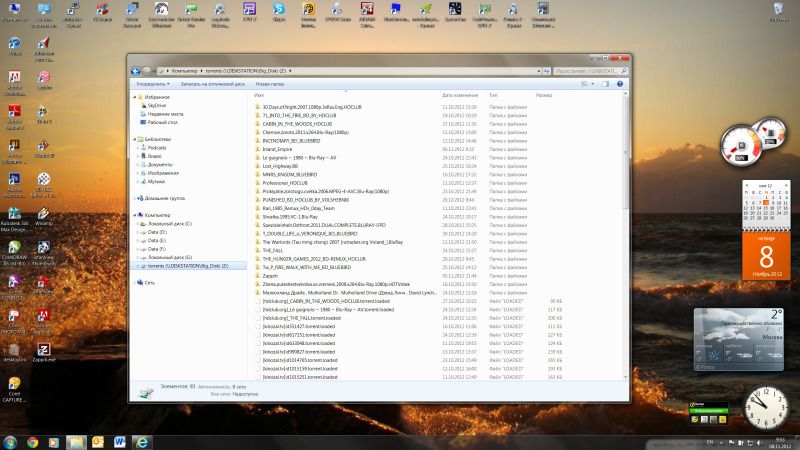Toggle the preview pane icon in Explorer toolbar

pos(605,84)
